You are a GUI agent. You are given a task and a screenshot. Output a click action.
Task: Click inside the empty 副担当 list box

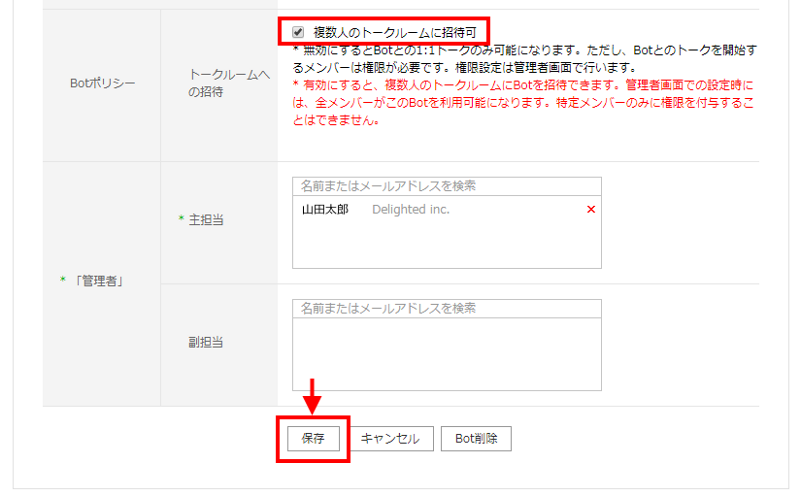[446, 355]
